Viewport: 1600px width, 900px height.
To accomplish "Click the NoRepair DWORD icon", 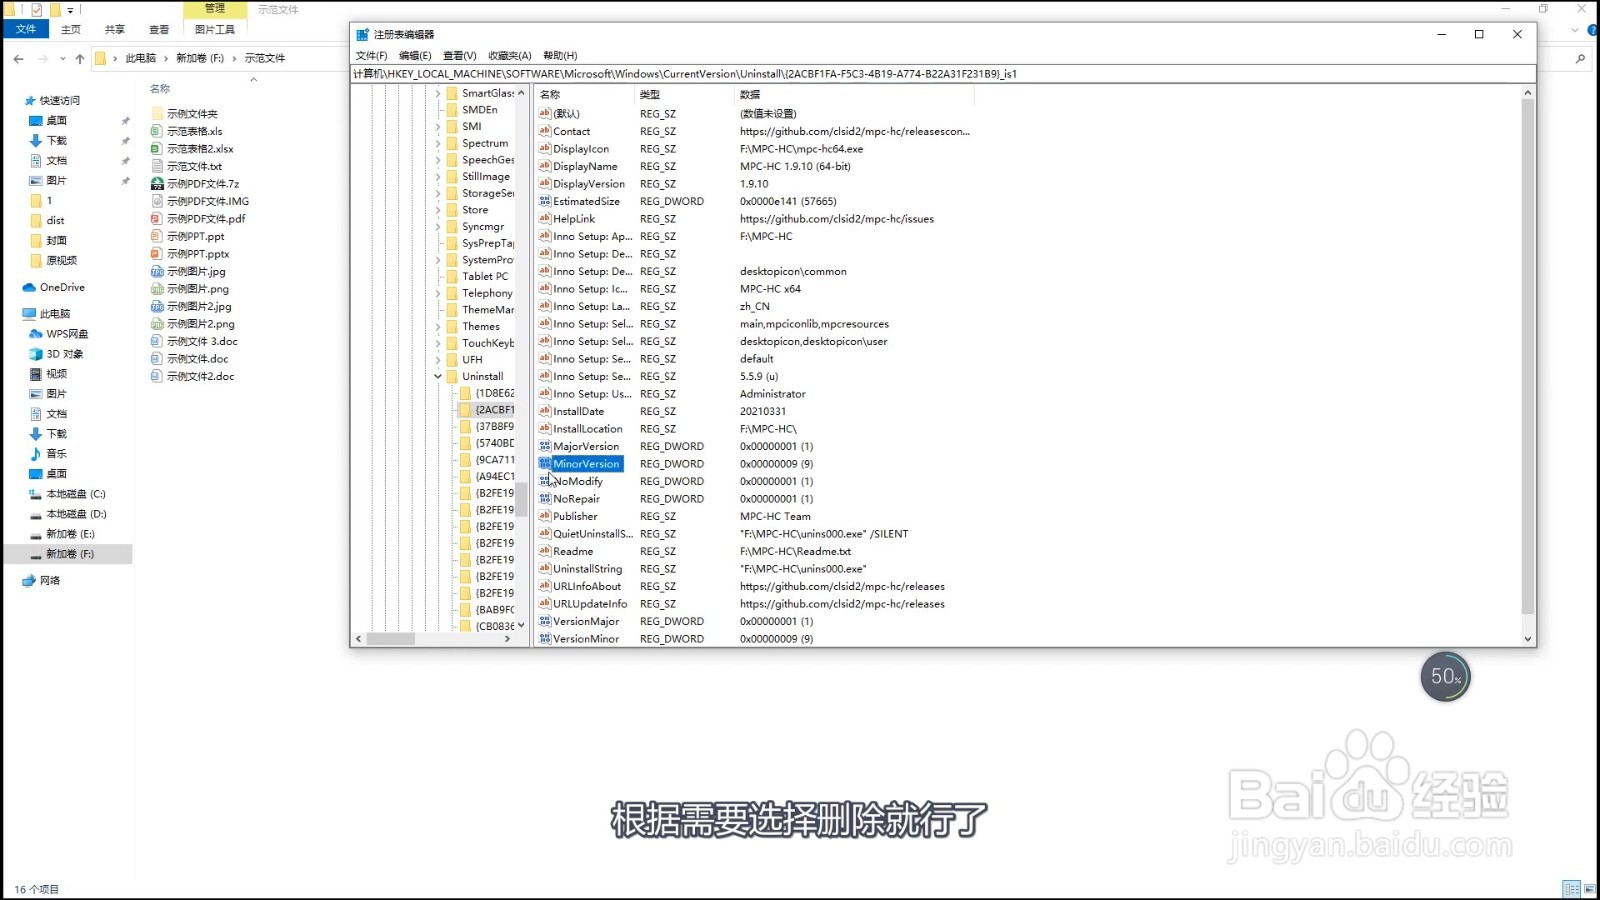I will (x=545, y=499).
